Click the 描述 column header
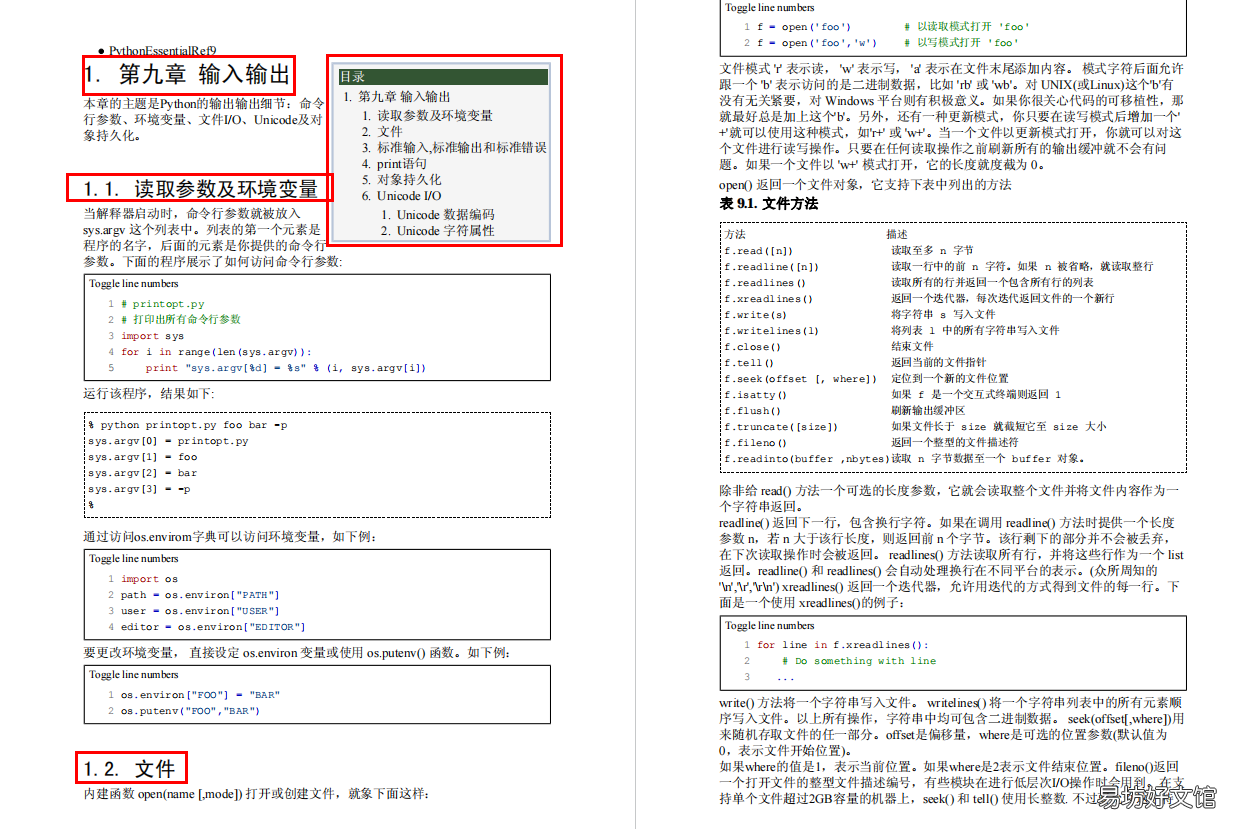Screen dimensions: 1244x829 click(897, 234)
